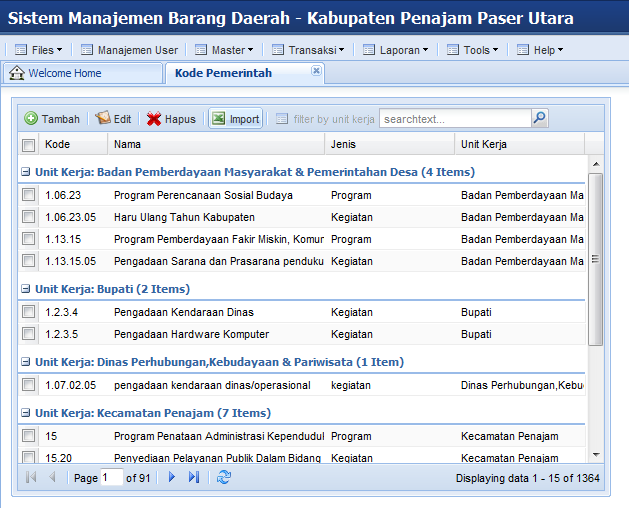This screenshot has height=508, width=629.
Task: Close the Kode Pemerintah tab
Action: 316,71
